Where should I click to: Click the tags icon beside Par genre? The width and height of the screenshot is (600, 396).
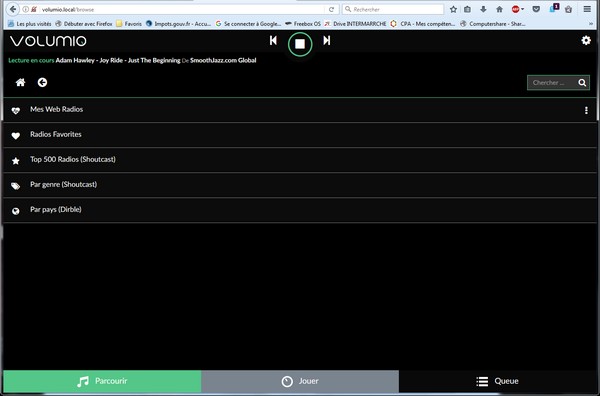click(x=16, y=186)
